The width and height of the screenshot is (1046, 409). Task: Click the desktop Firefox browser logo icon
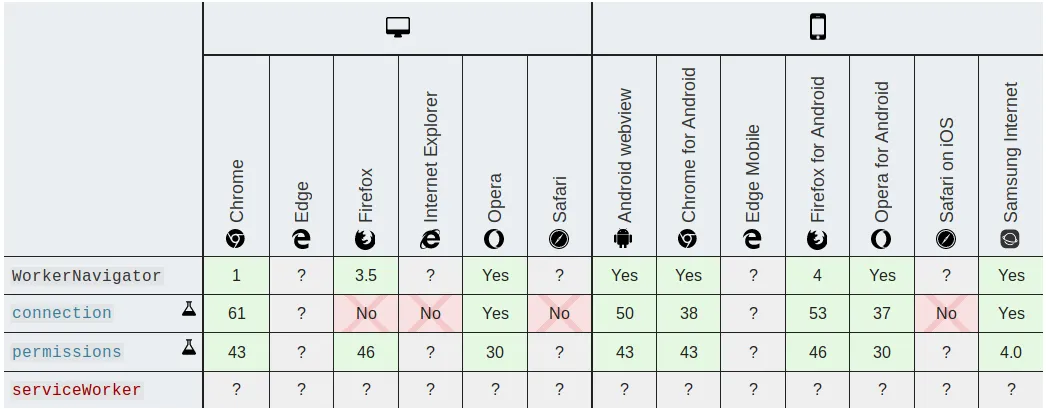(365, 239)
